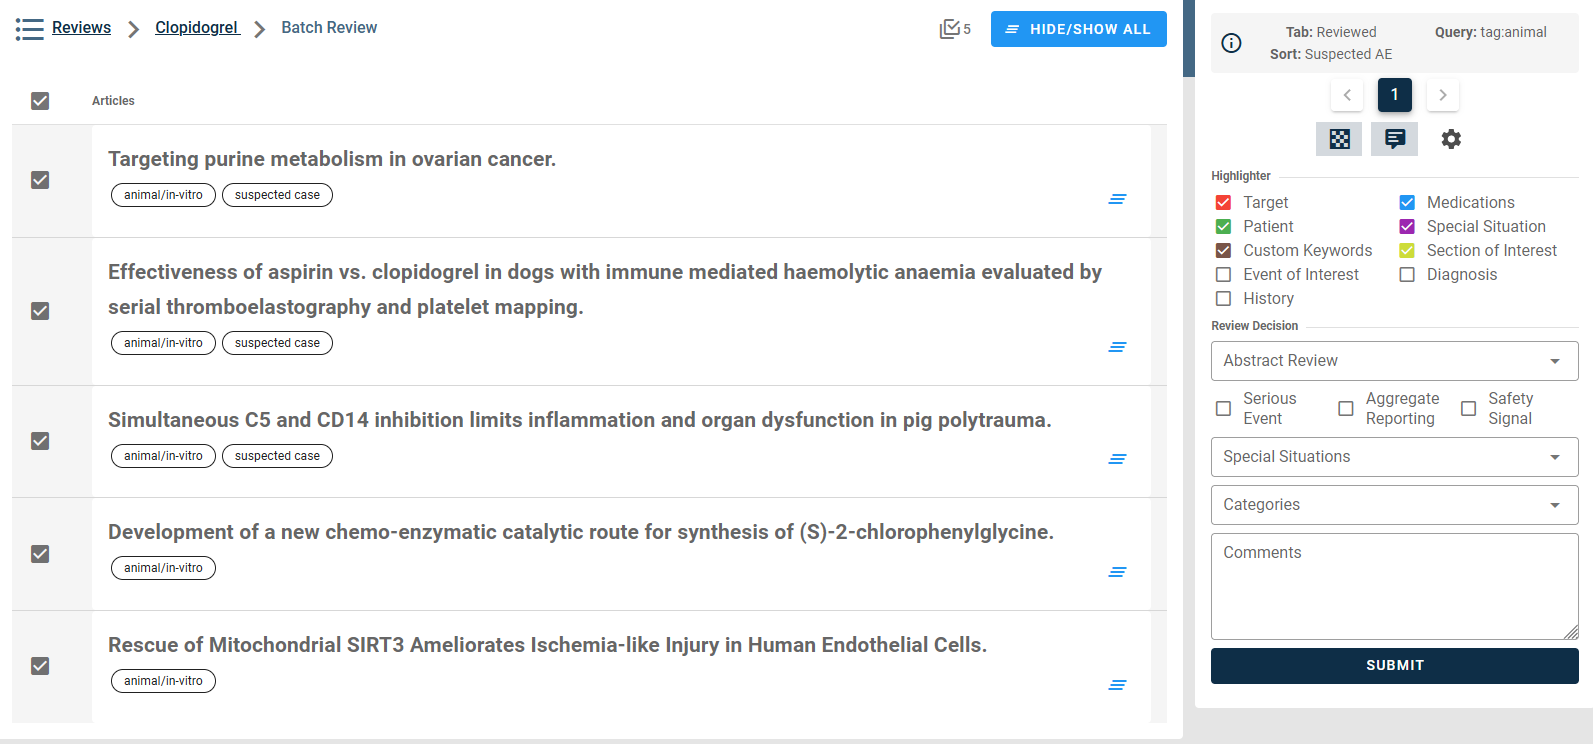Navigate to Reviews breadcrumb

click(81, 28)
